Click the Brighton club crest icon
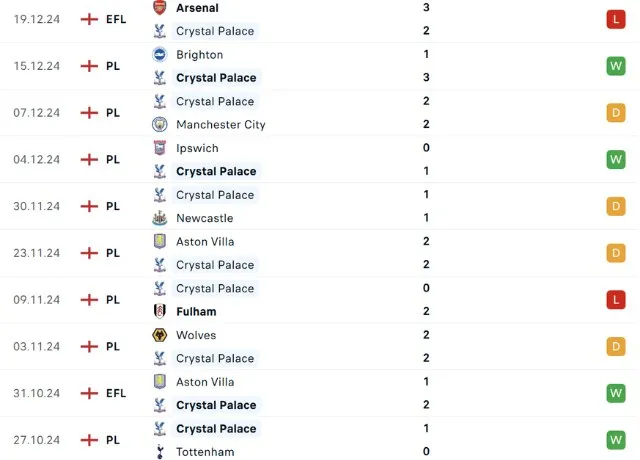Viewport: 640px width, 460px height. 158,55
